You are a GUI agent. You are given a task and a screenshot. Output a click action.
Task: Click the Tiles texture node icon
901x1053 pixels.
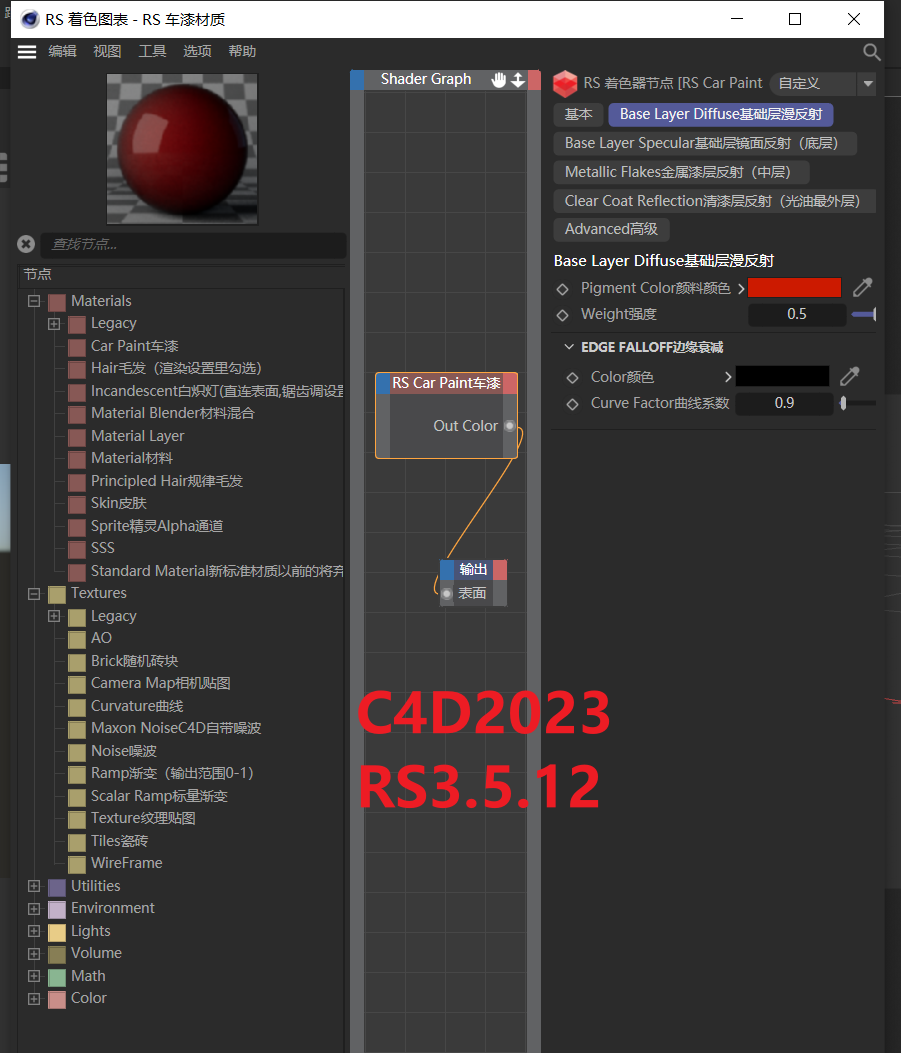click(77, 842)
